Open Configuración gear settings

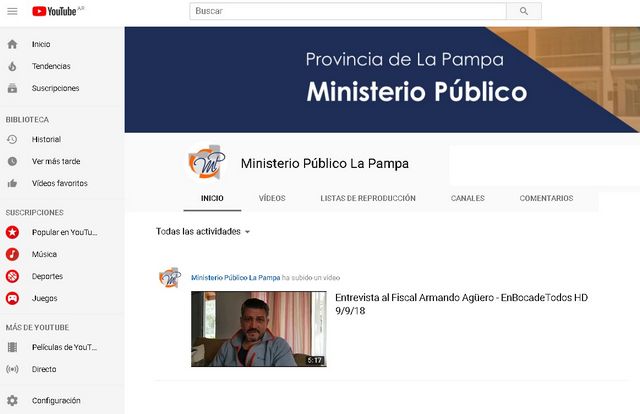pos(55,400)
